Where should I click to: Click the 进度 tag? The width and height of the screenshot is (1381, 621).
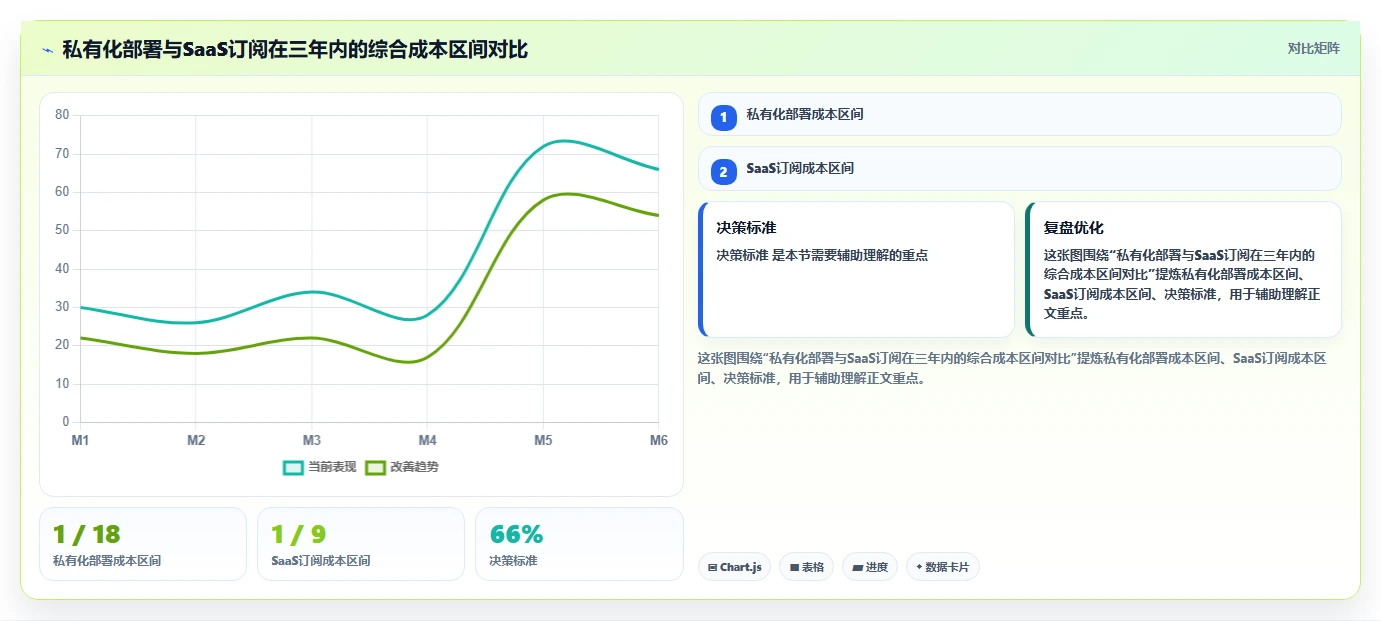pyautogui.click(x=870, y=567)
